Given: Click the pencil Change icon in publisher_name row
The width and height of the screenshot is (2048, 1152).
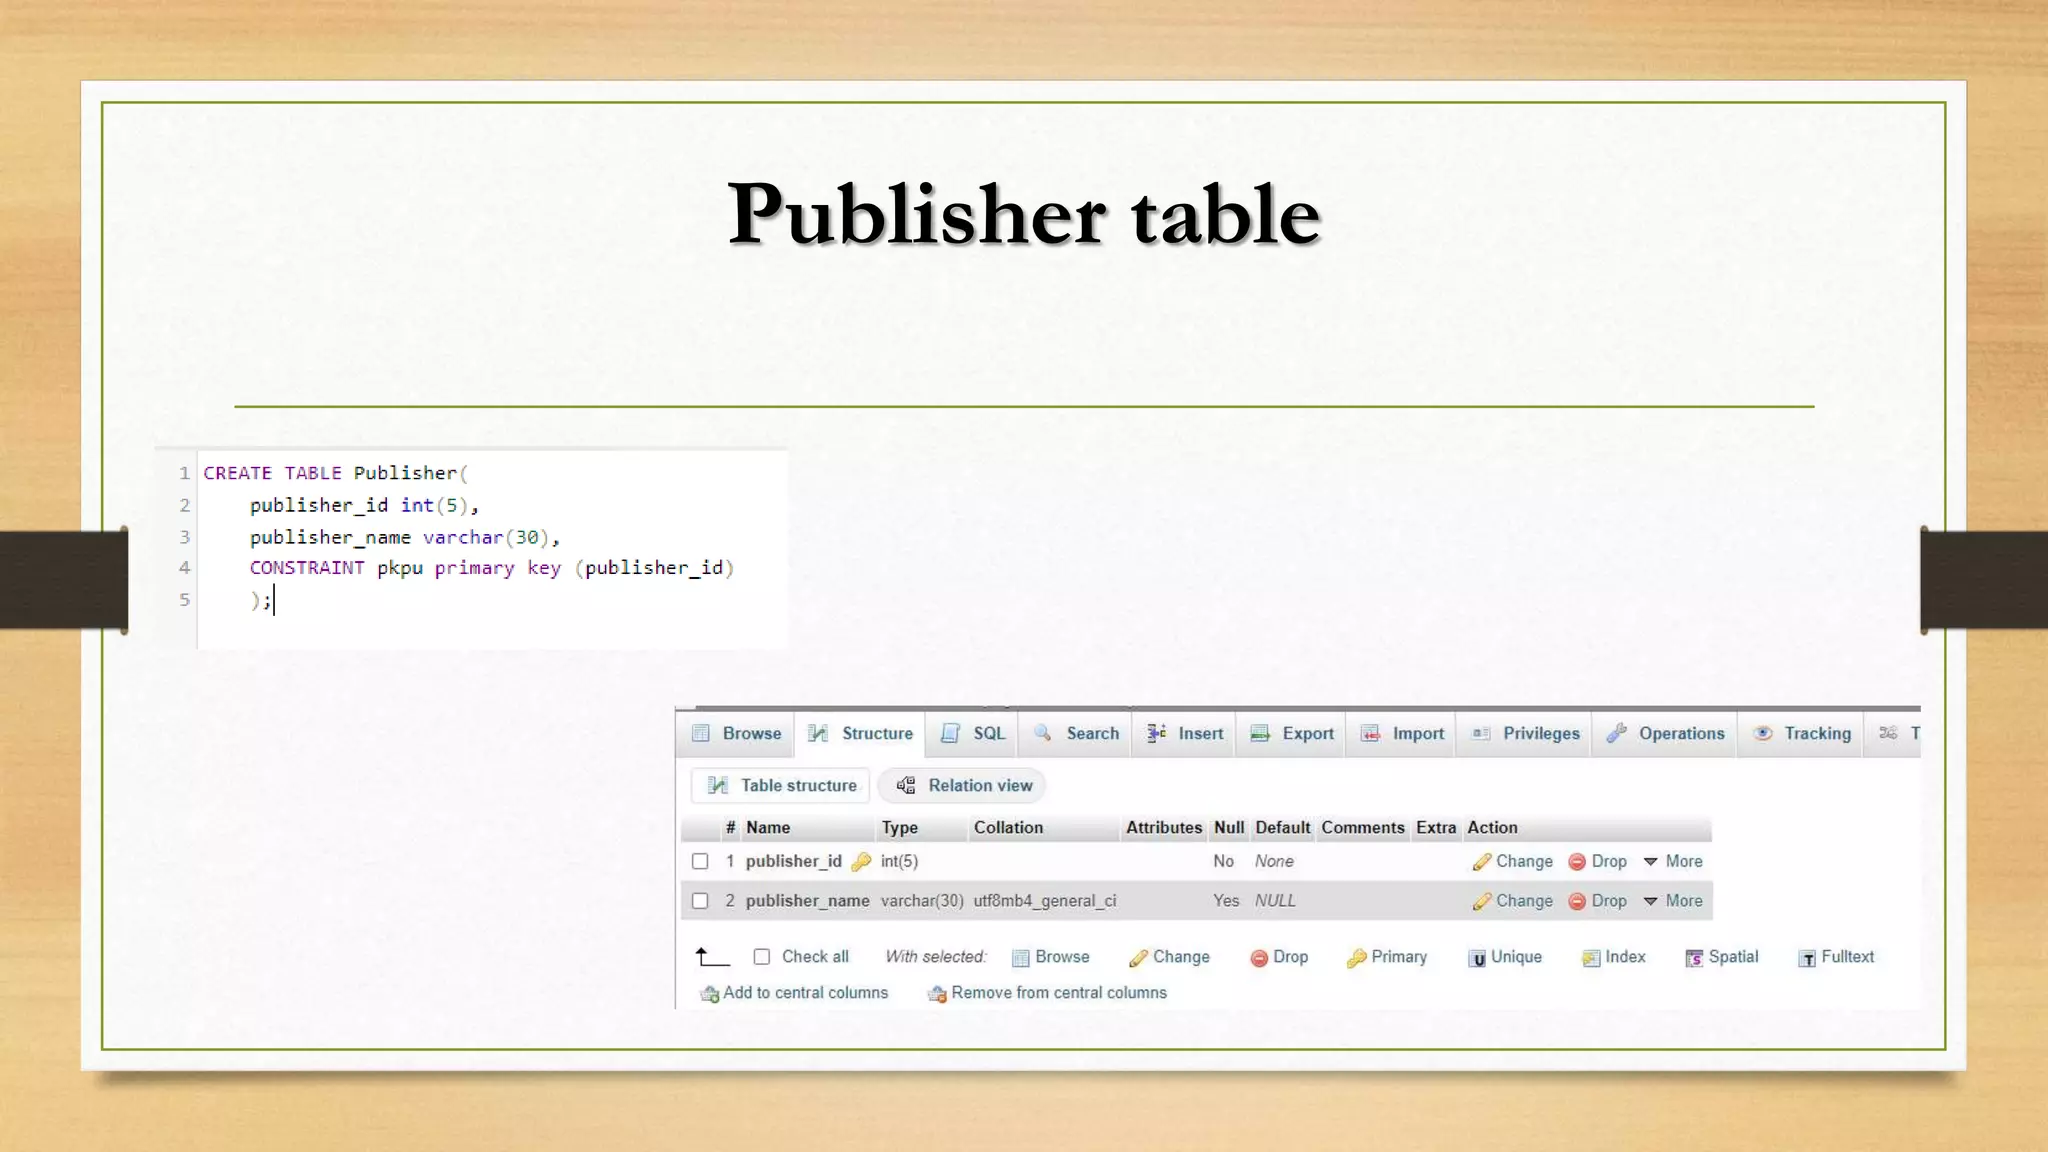Looking at the screenshot, I should 1481,902.
